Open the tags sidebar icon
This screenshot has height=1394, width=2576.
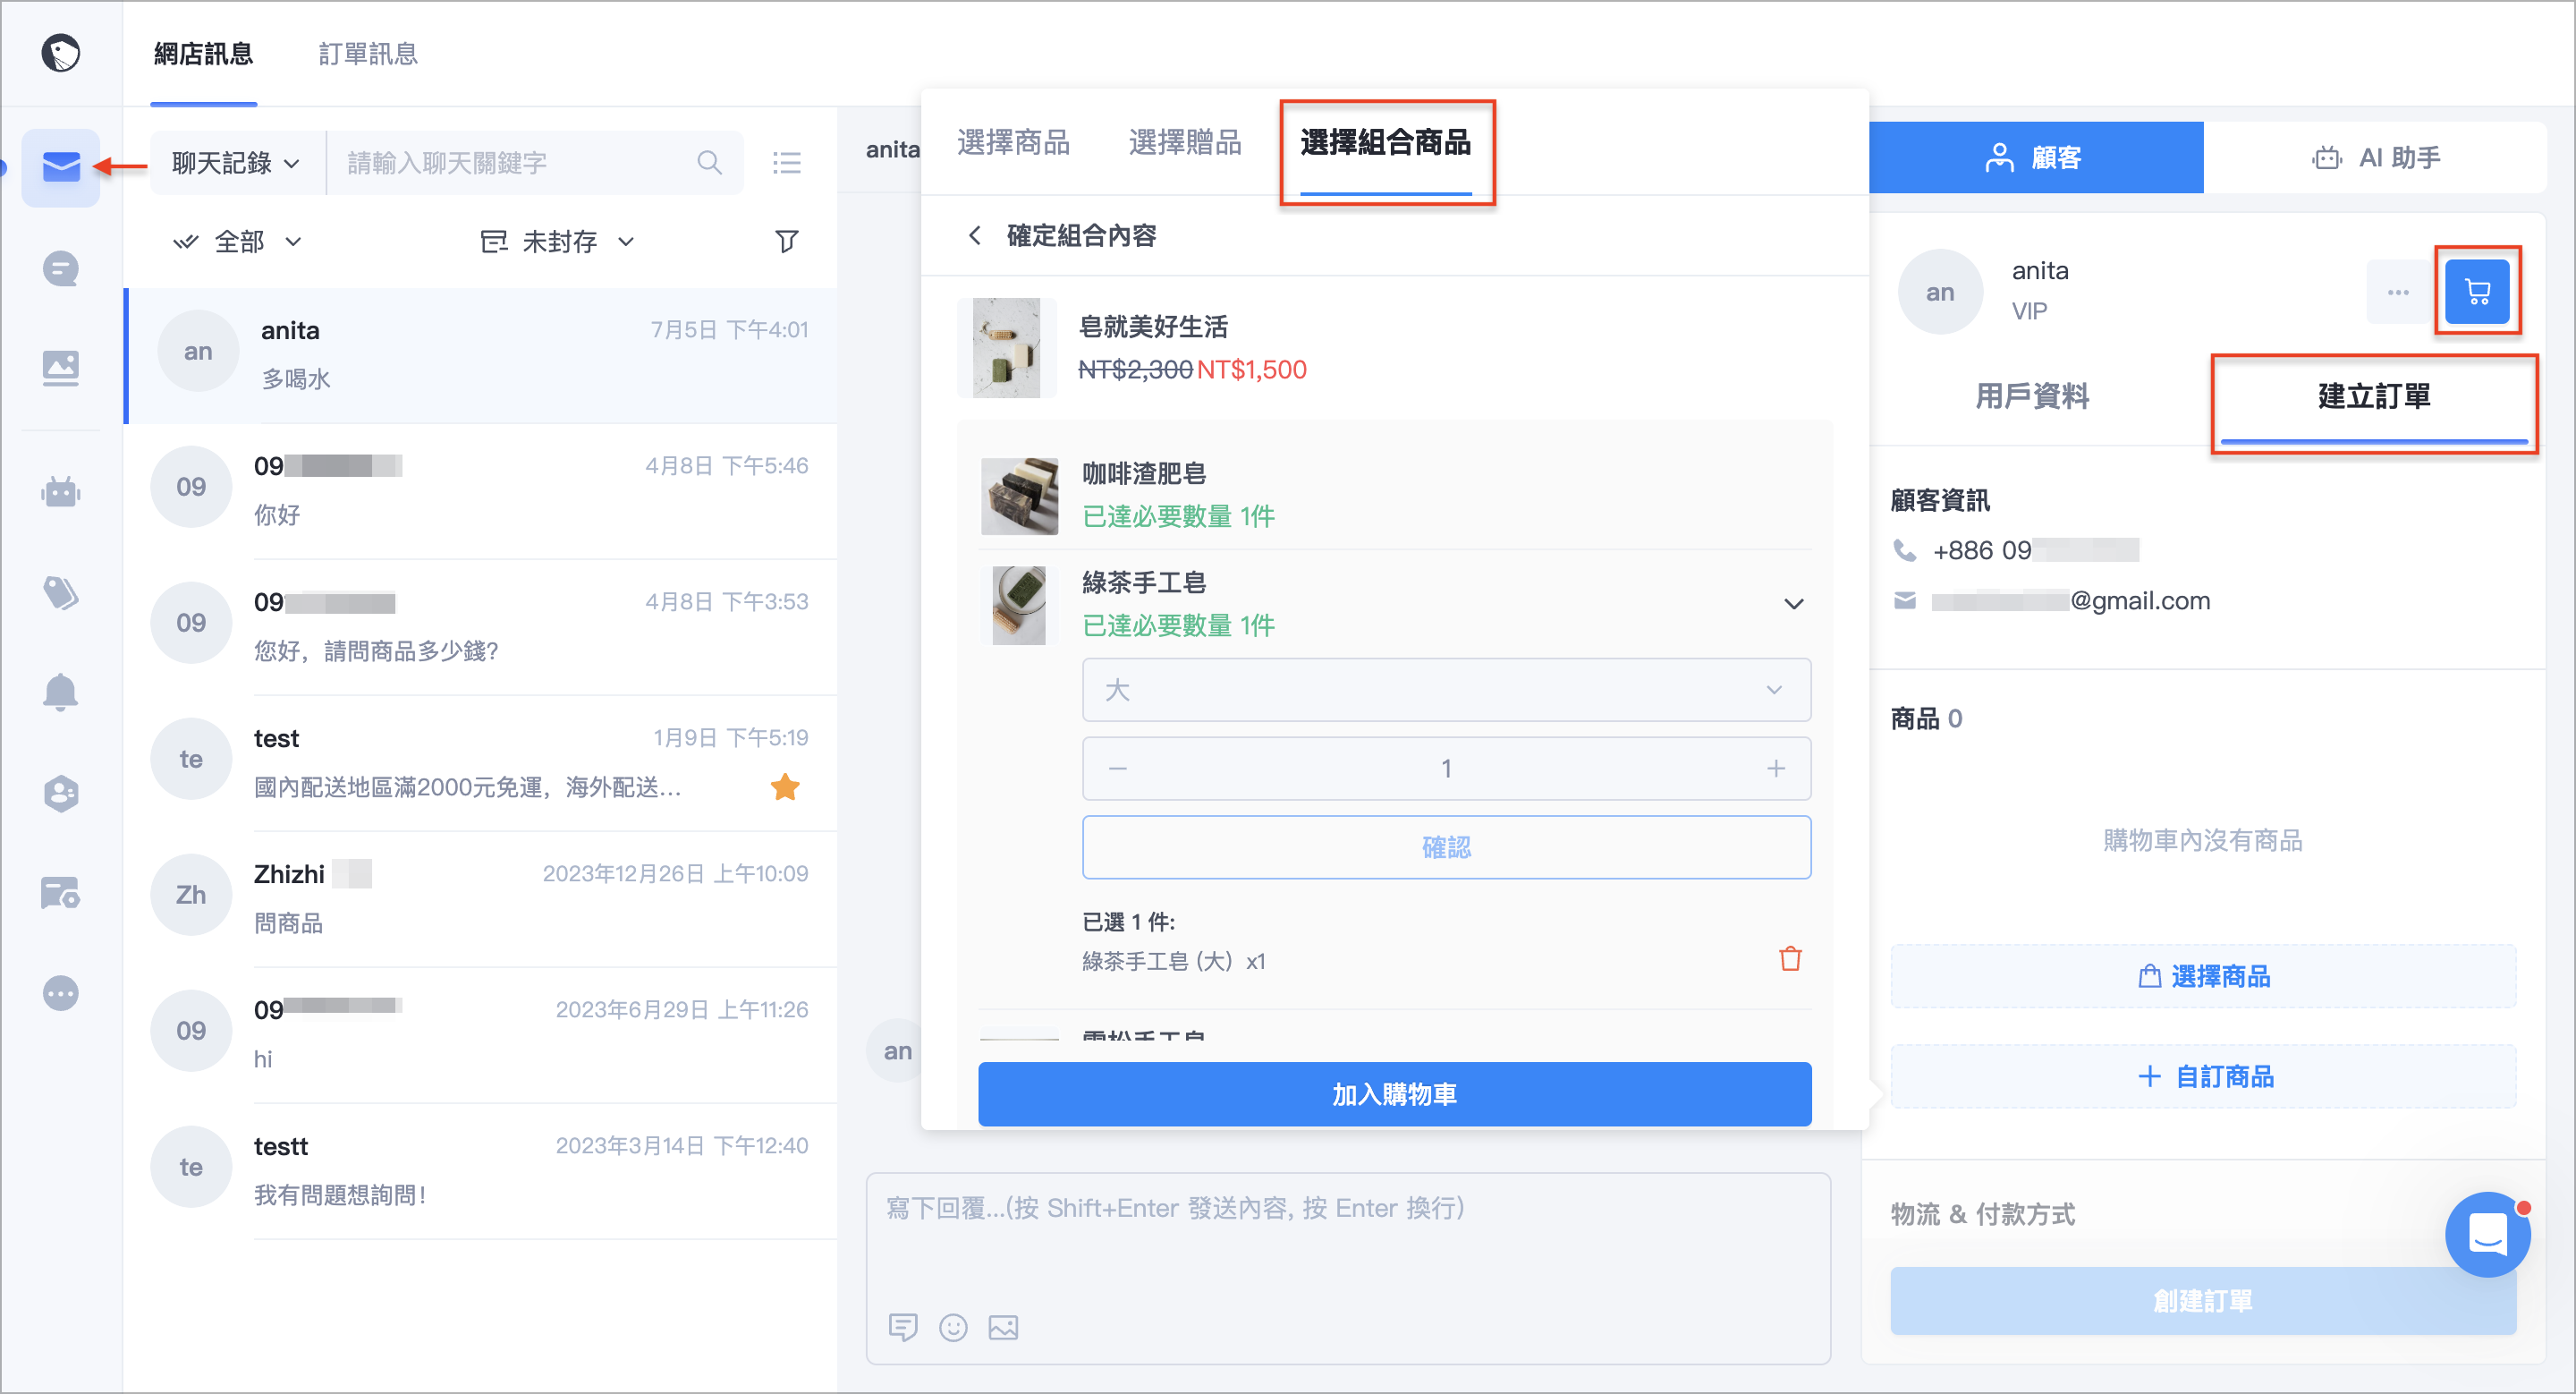61,592
